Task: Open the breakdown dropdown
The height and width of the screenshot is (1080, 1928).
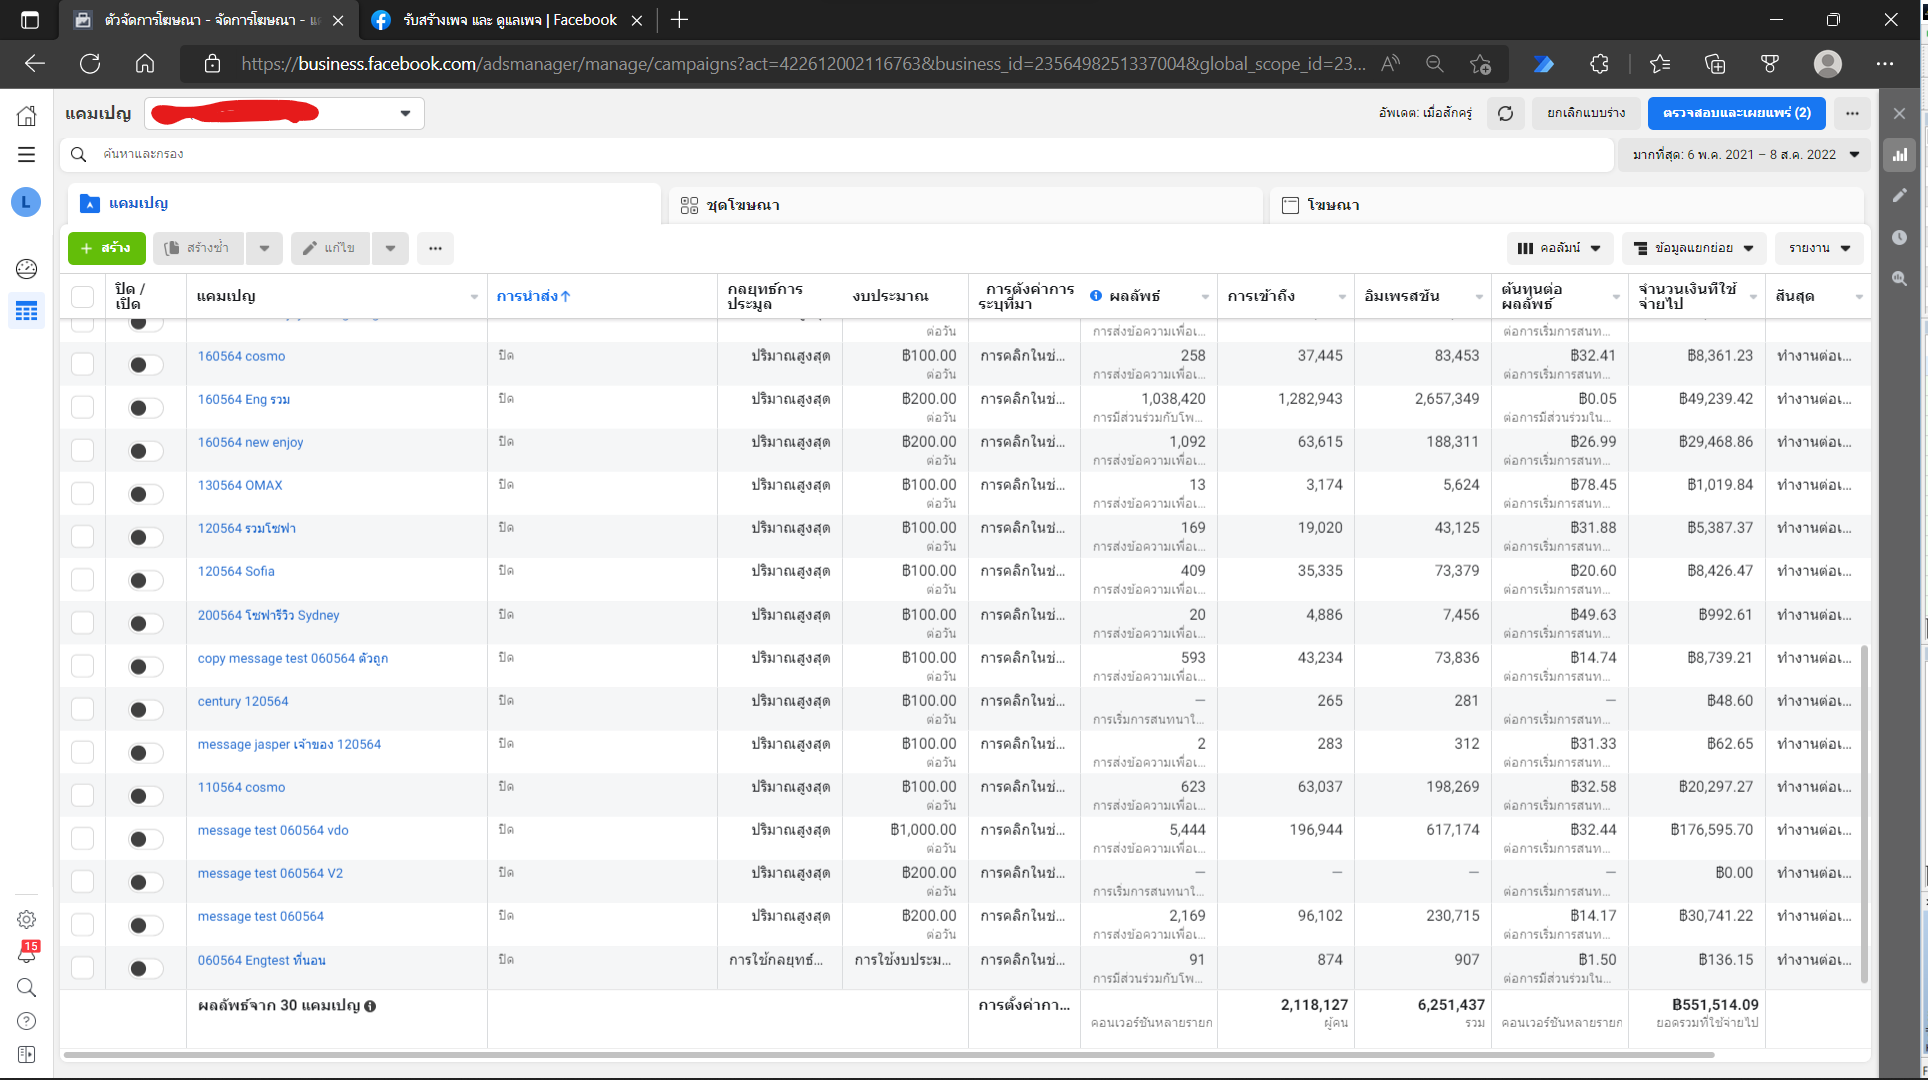Action: [1694, 248]
